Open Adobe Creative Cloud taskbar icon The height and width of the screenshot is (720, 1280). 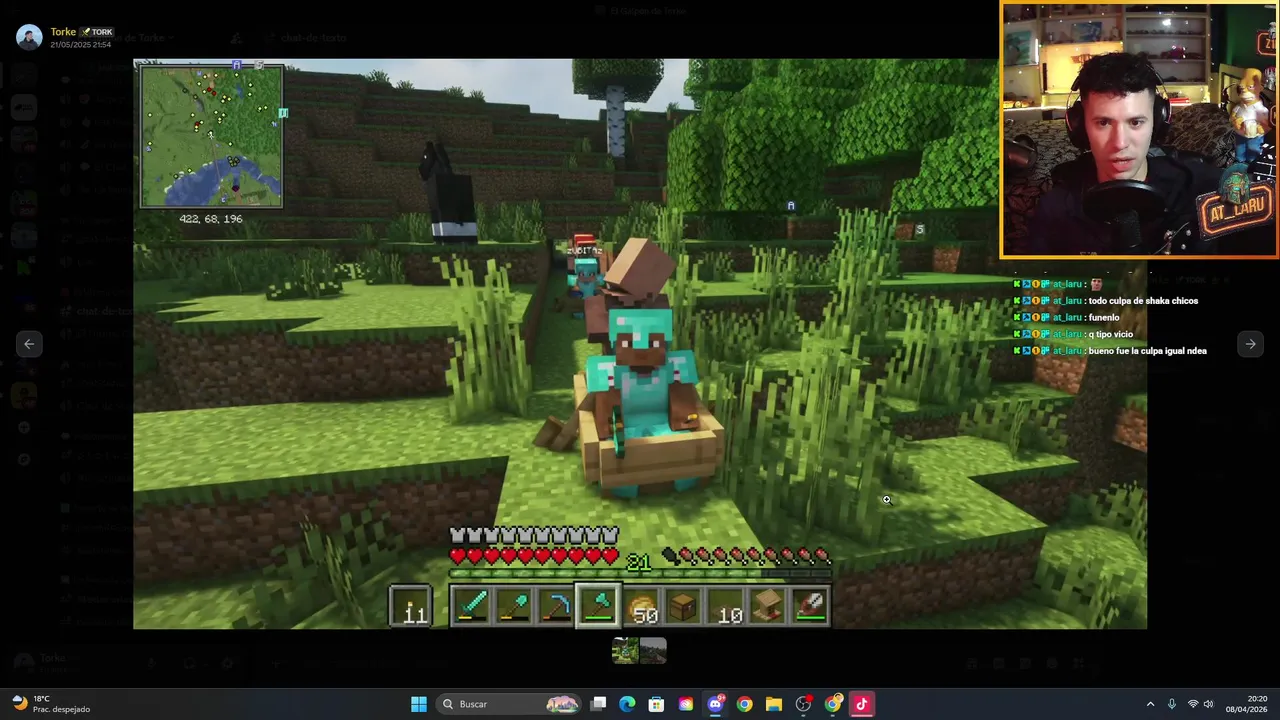click(686, 704)
